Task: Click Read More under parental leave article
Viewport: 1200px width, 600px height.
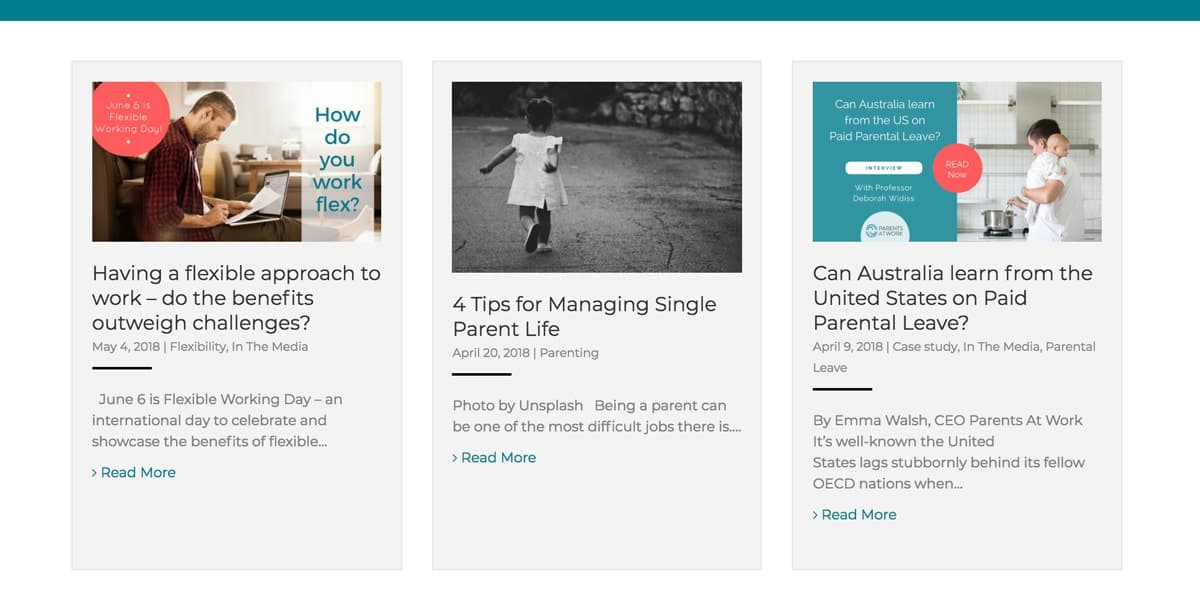Action: point(855,514)
